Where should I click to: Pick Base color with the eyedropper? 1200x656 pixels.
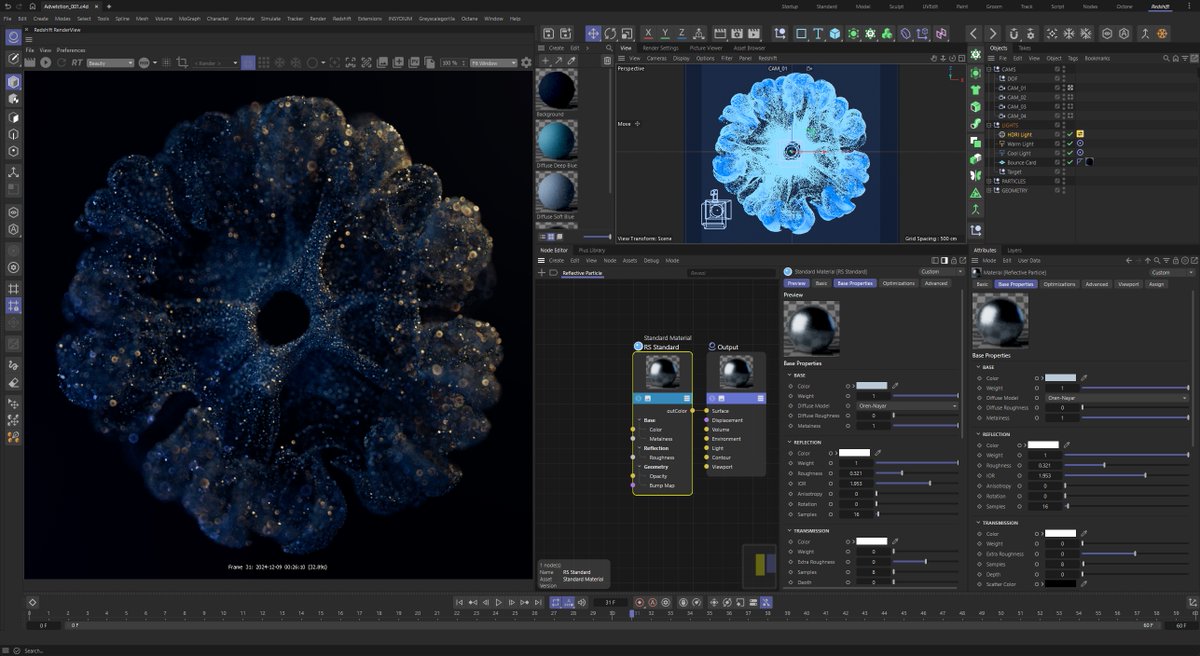point(1082,378)
